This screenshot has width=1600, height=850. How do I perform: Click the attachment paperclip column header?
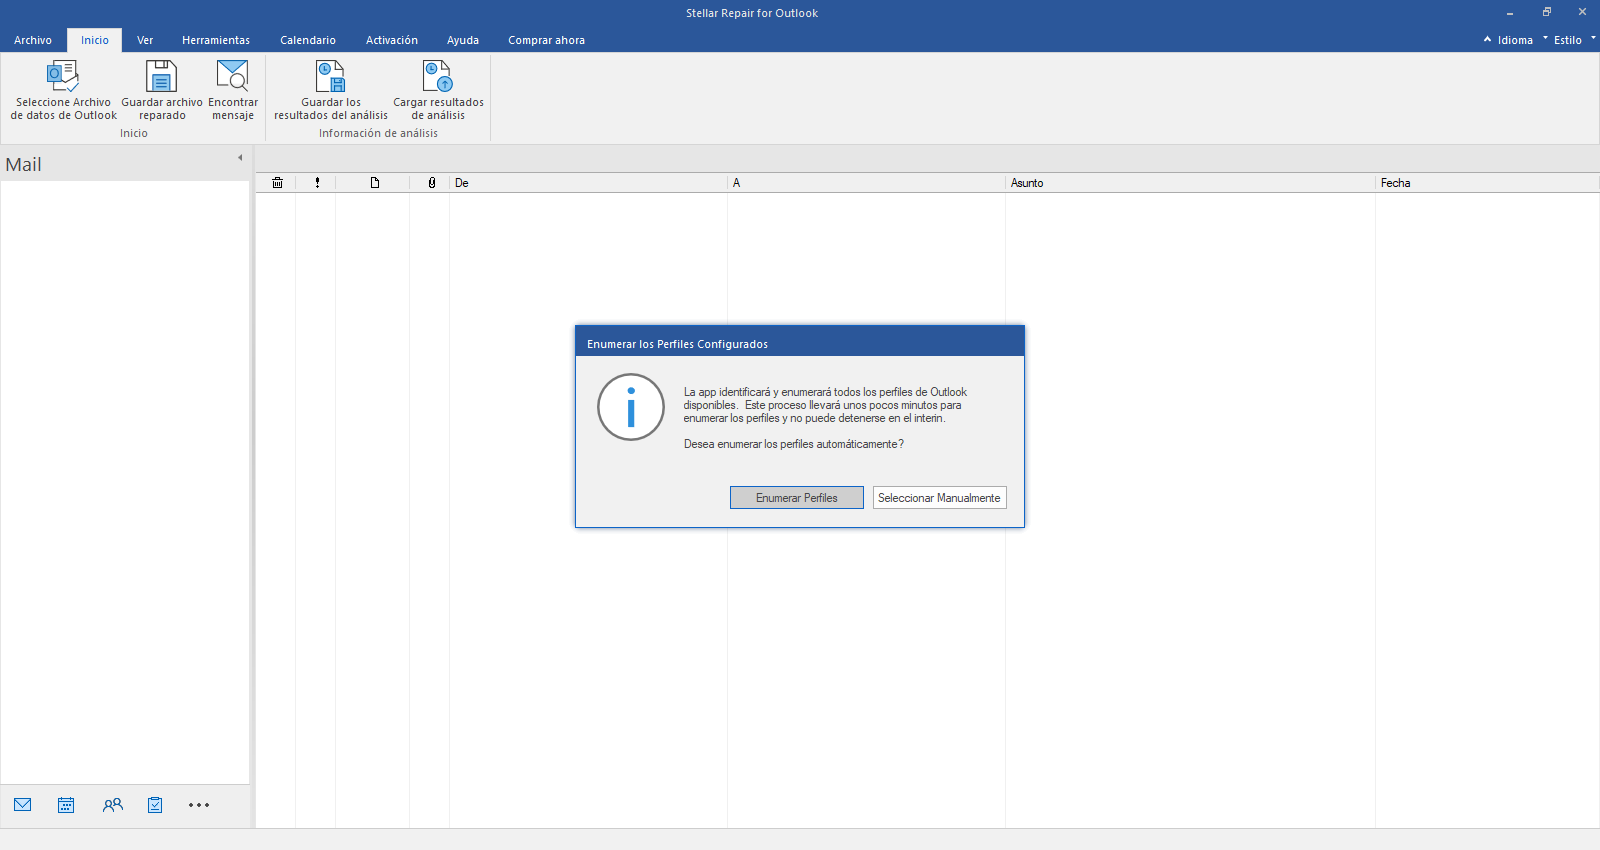click(431, 183)
